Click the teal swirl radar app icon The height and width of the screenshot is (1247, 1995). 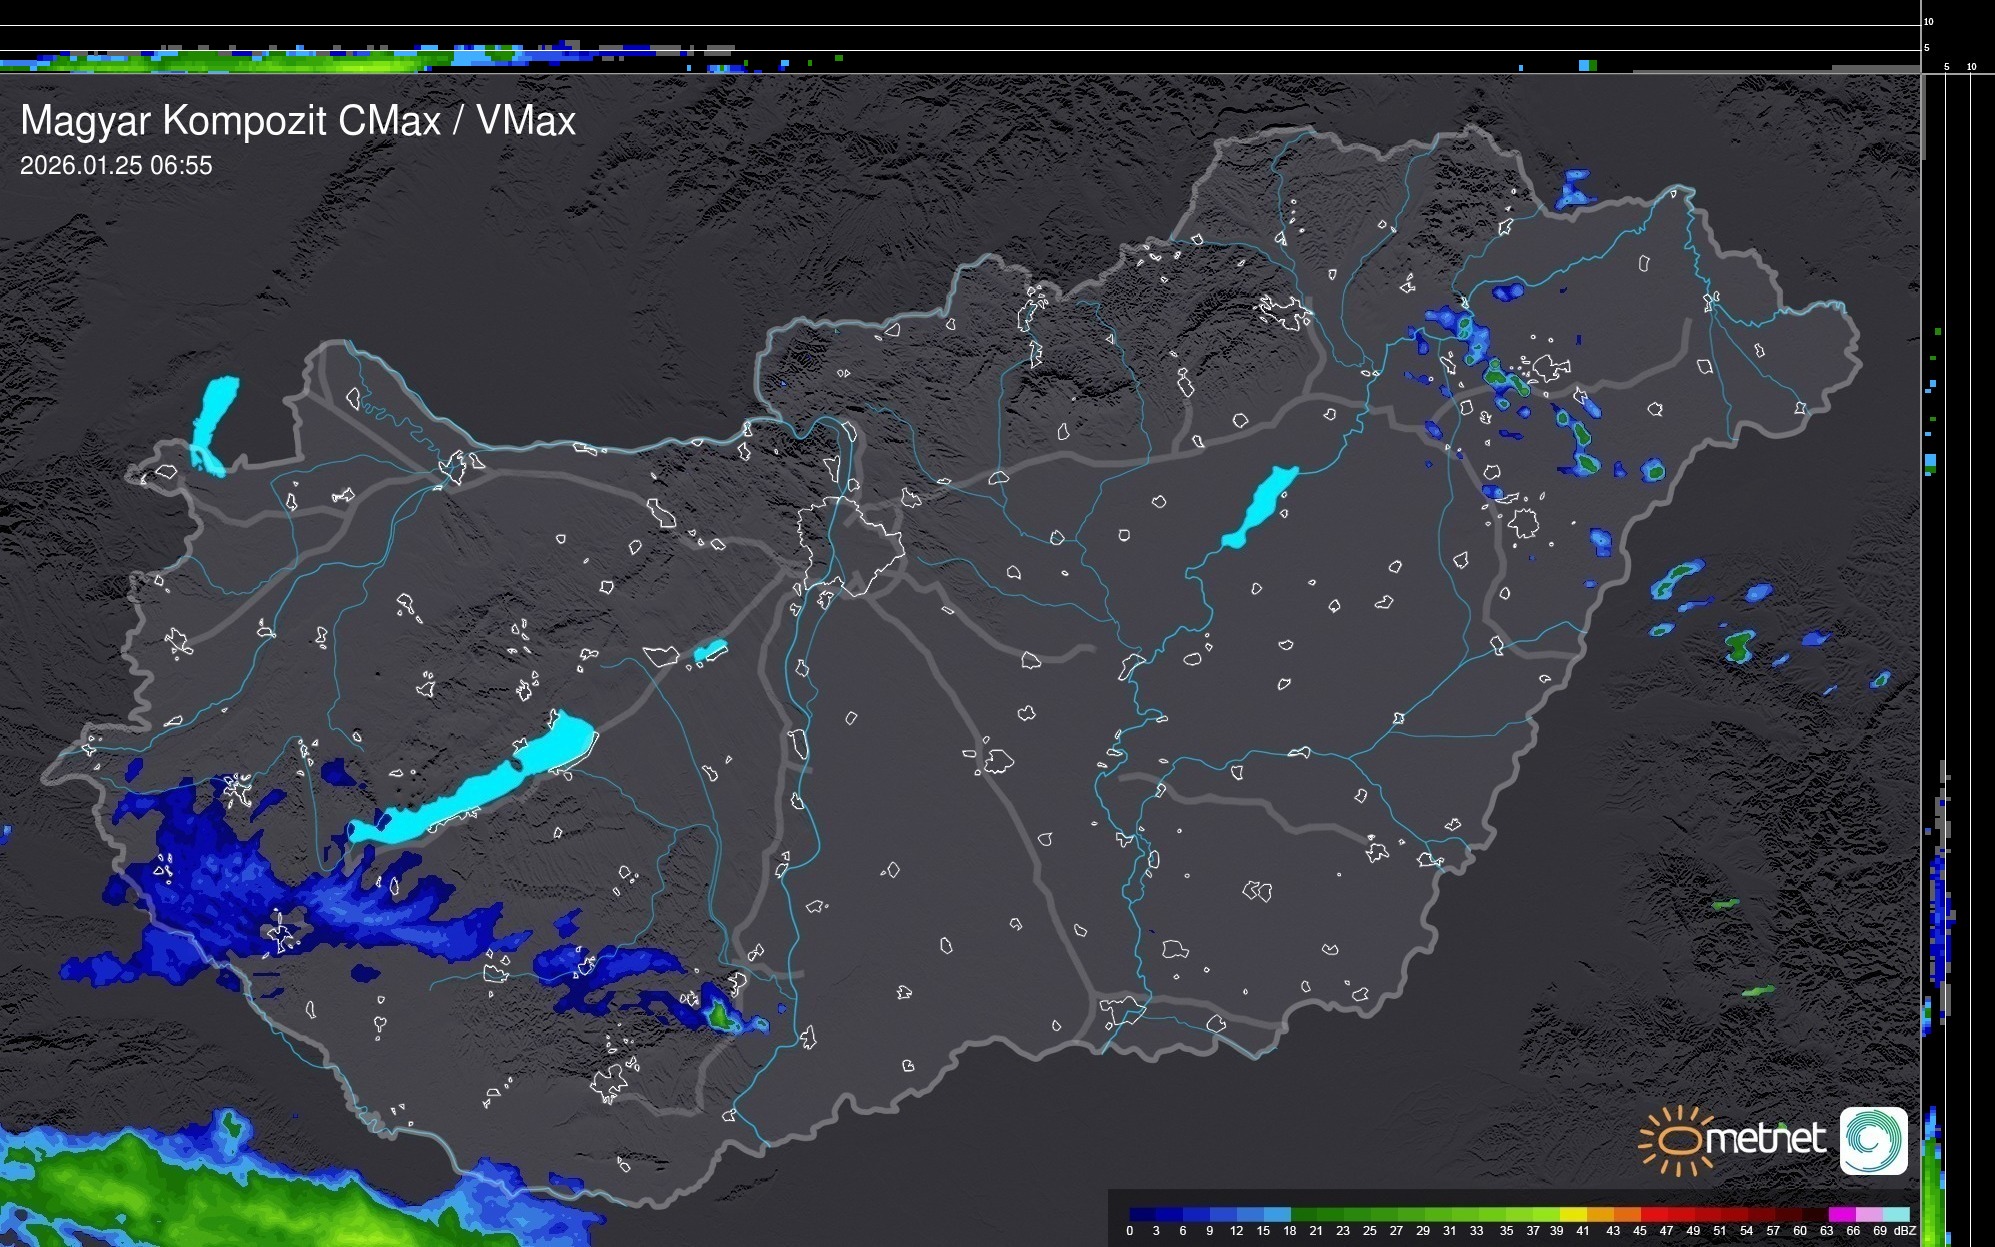pyautogui.click(x=1873, y=1140)
